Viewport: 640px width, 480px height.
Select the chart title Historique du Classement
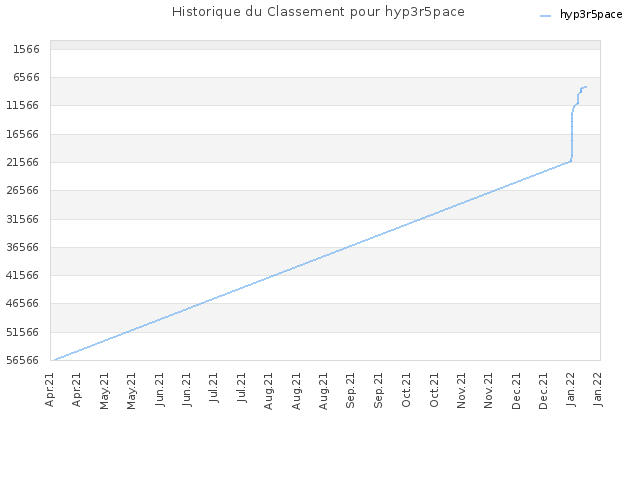point(318,12)
